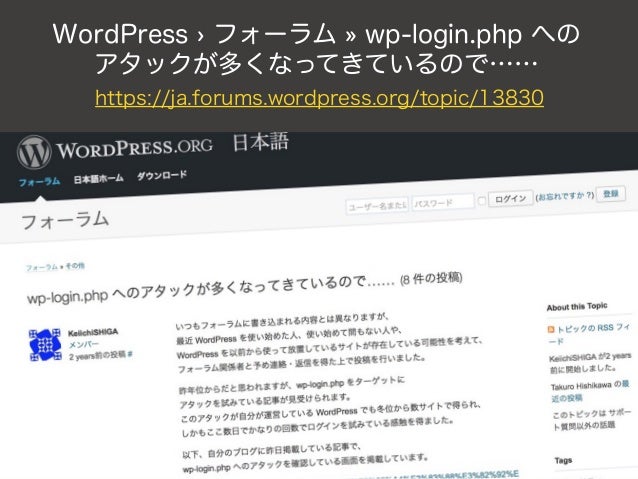Click the フォーラム breadcrumb link
The width and height of the screenshot is (638, 479).
click(42, 267)
